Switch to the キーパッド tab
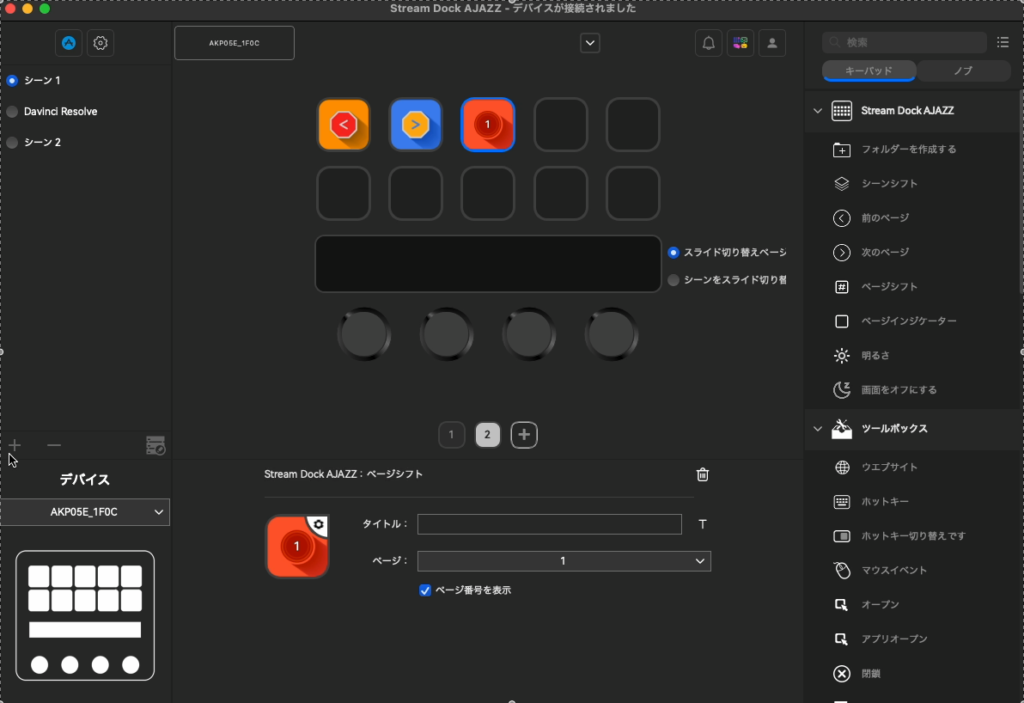Image resolution: width=1024 pixels, height=703 pixels. [x=868, y=71]
